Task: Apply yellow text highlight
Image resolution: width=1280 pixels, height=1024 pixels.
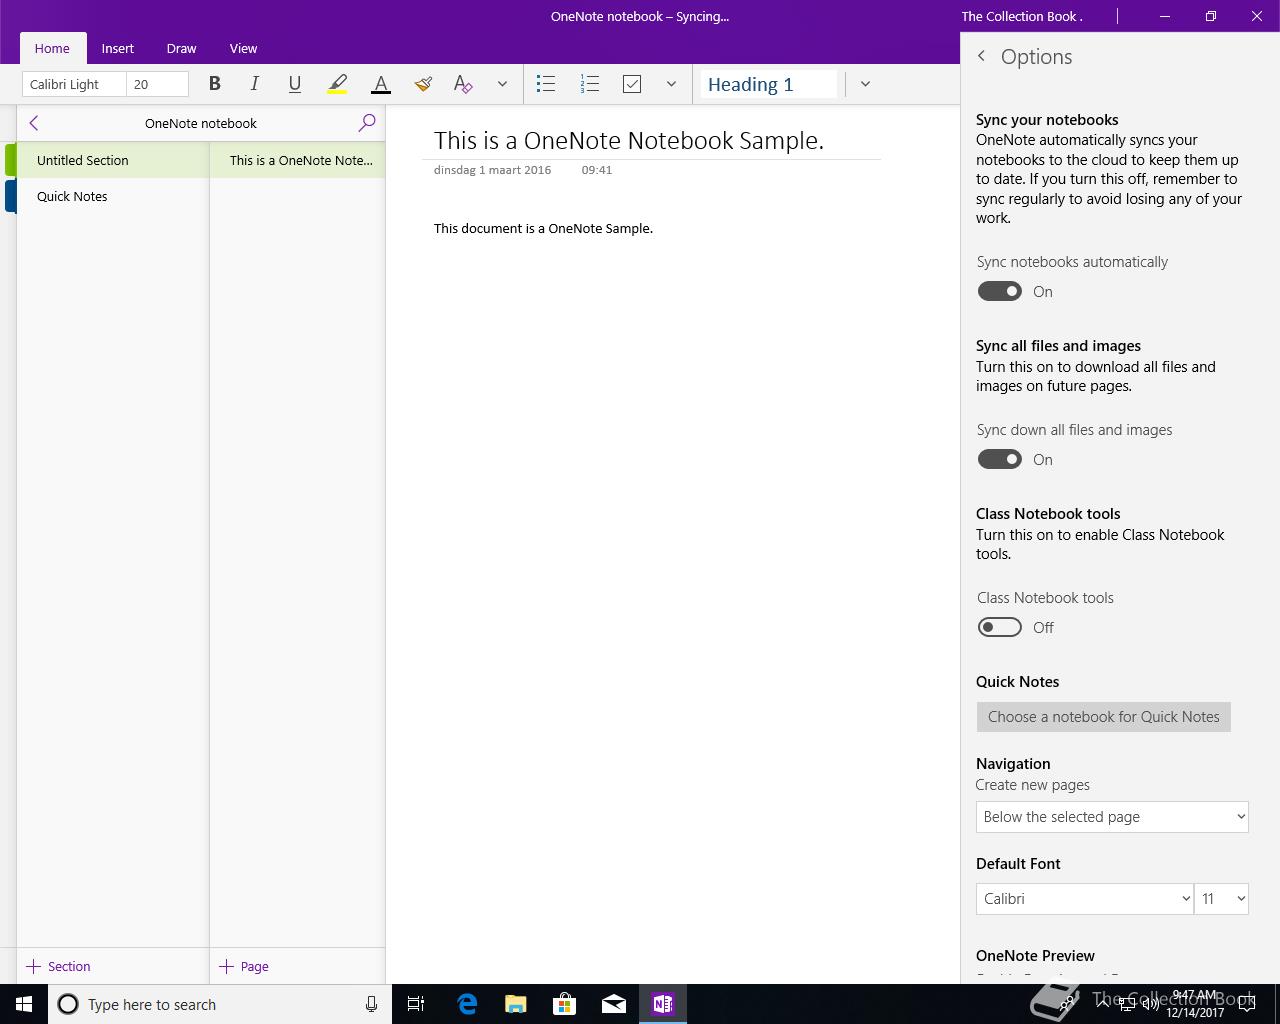Action: (338, 84)
